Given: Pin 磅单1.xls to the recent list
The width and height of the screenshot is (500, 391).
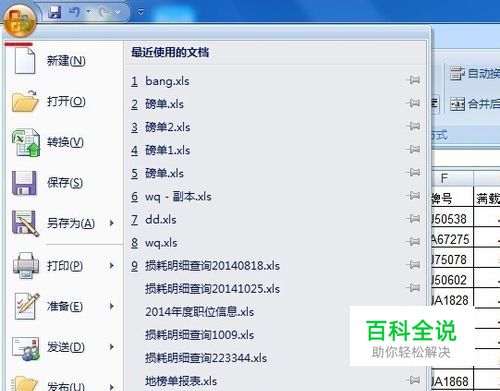Looking at the screenshot, I should [413, 149].
